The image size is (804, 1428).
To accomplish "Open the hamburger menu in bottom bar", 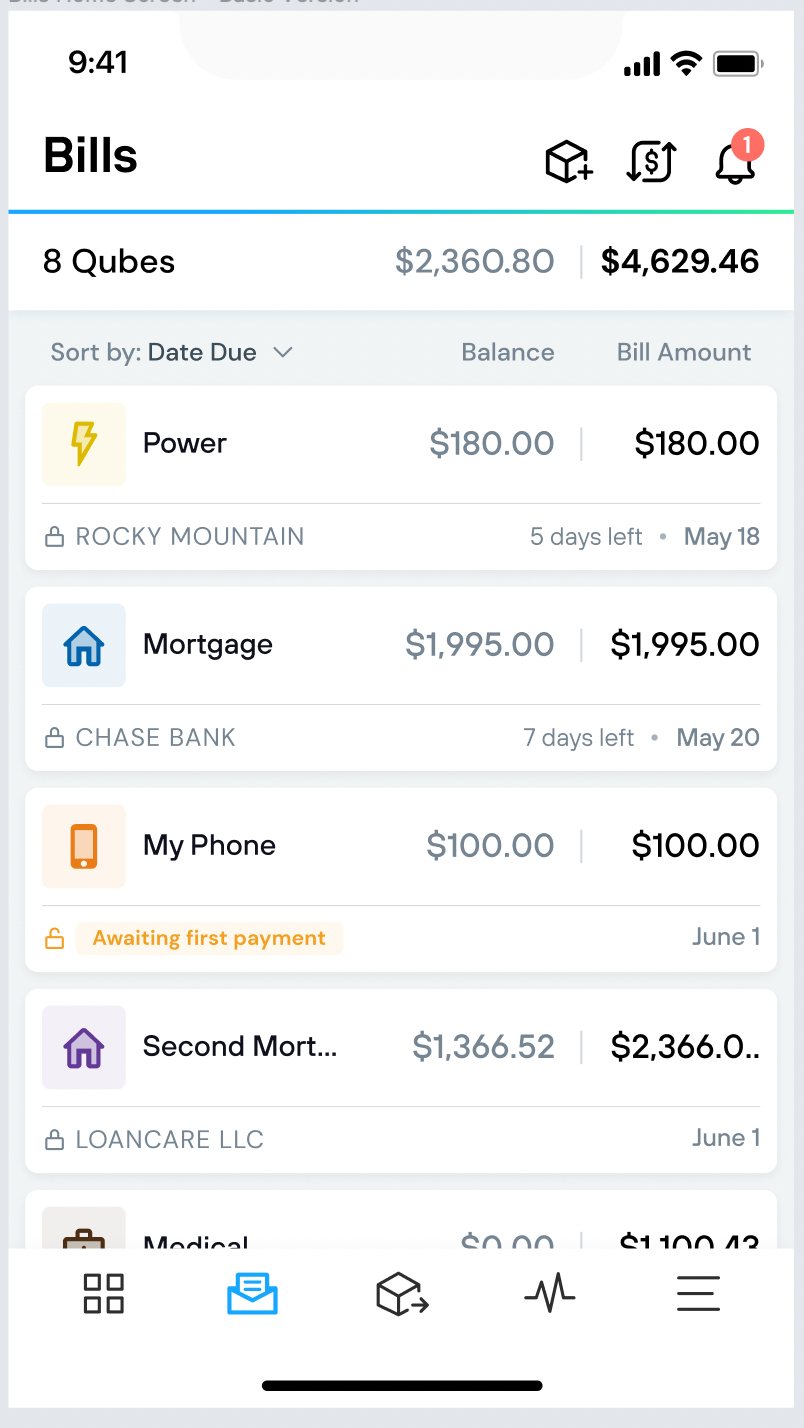I will click(x=698, y=1293).
